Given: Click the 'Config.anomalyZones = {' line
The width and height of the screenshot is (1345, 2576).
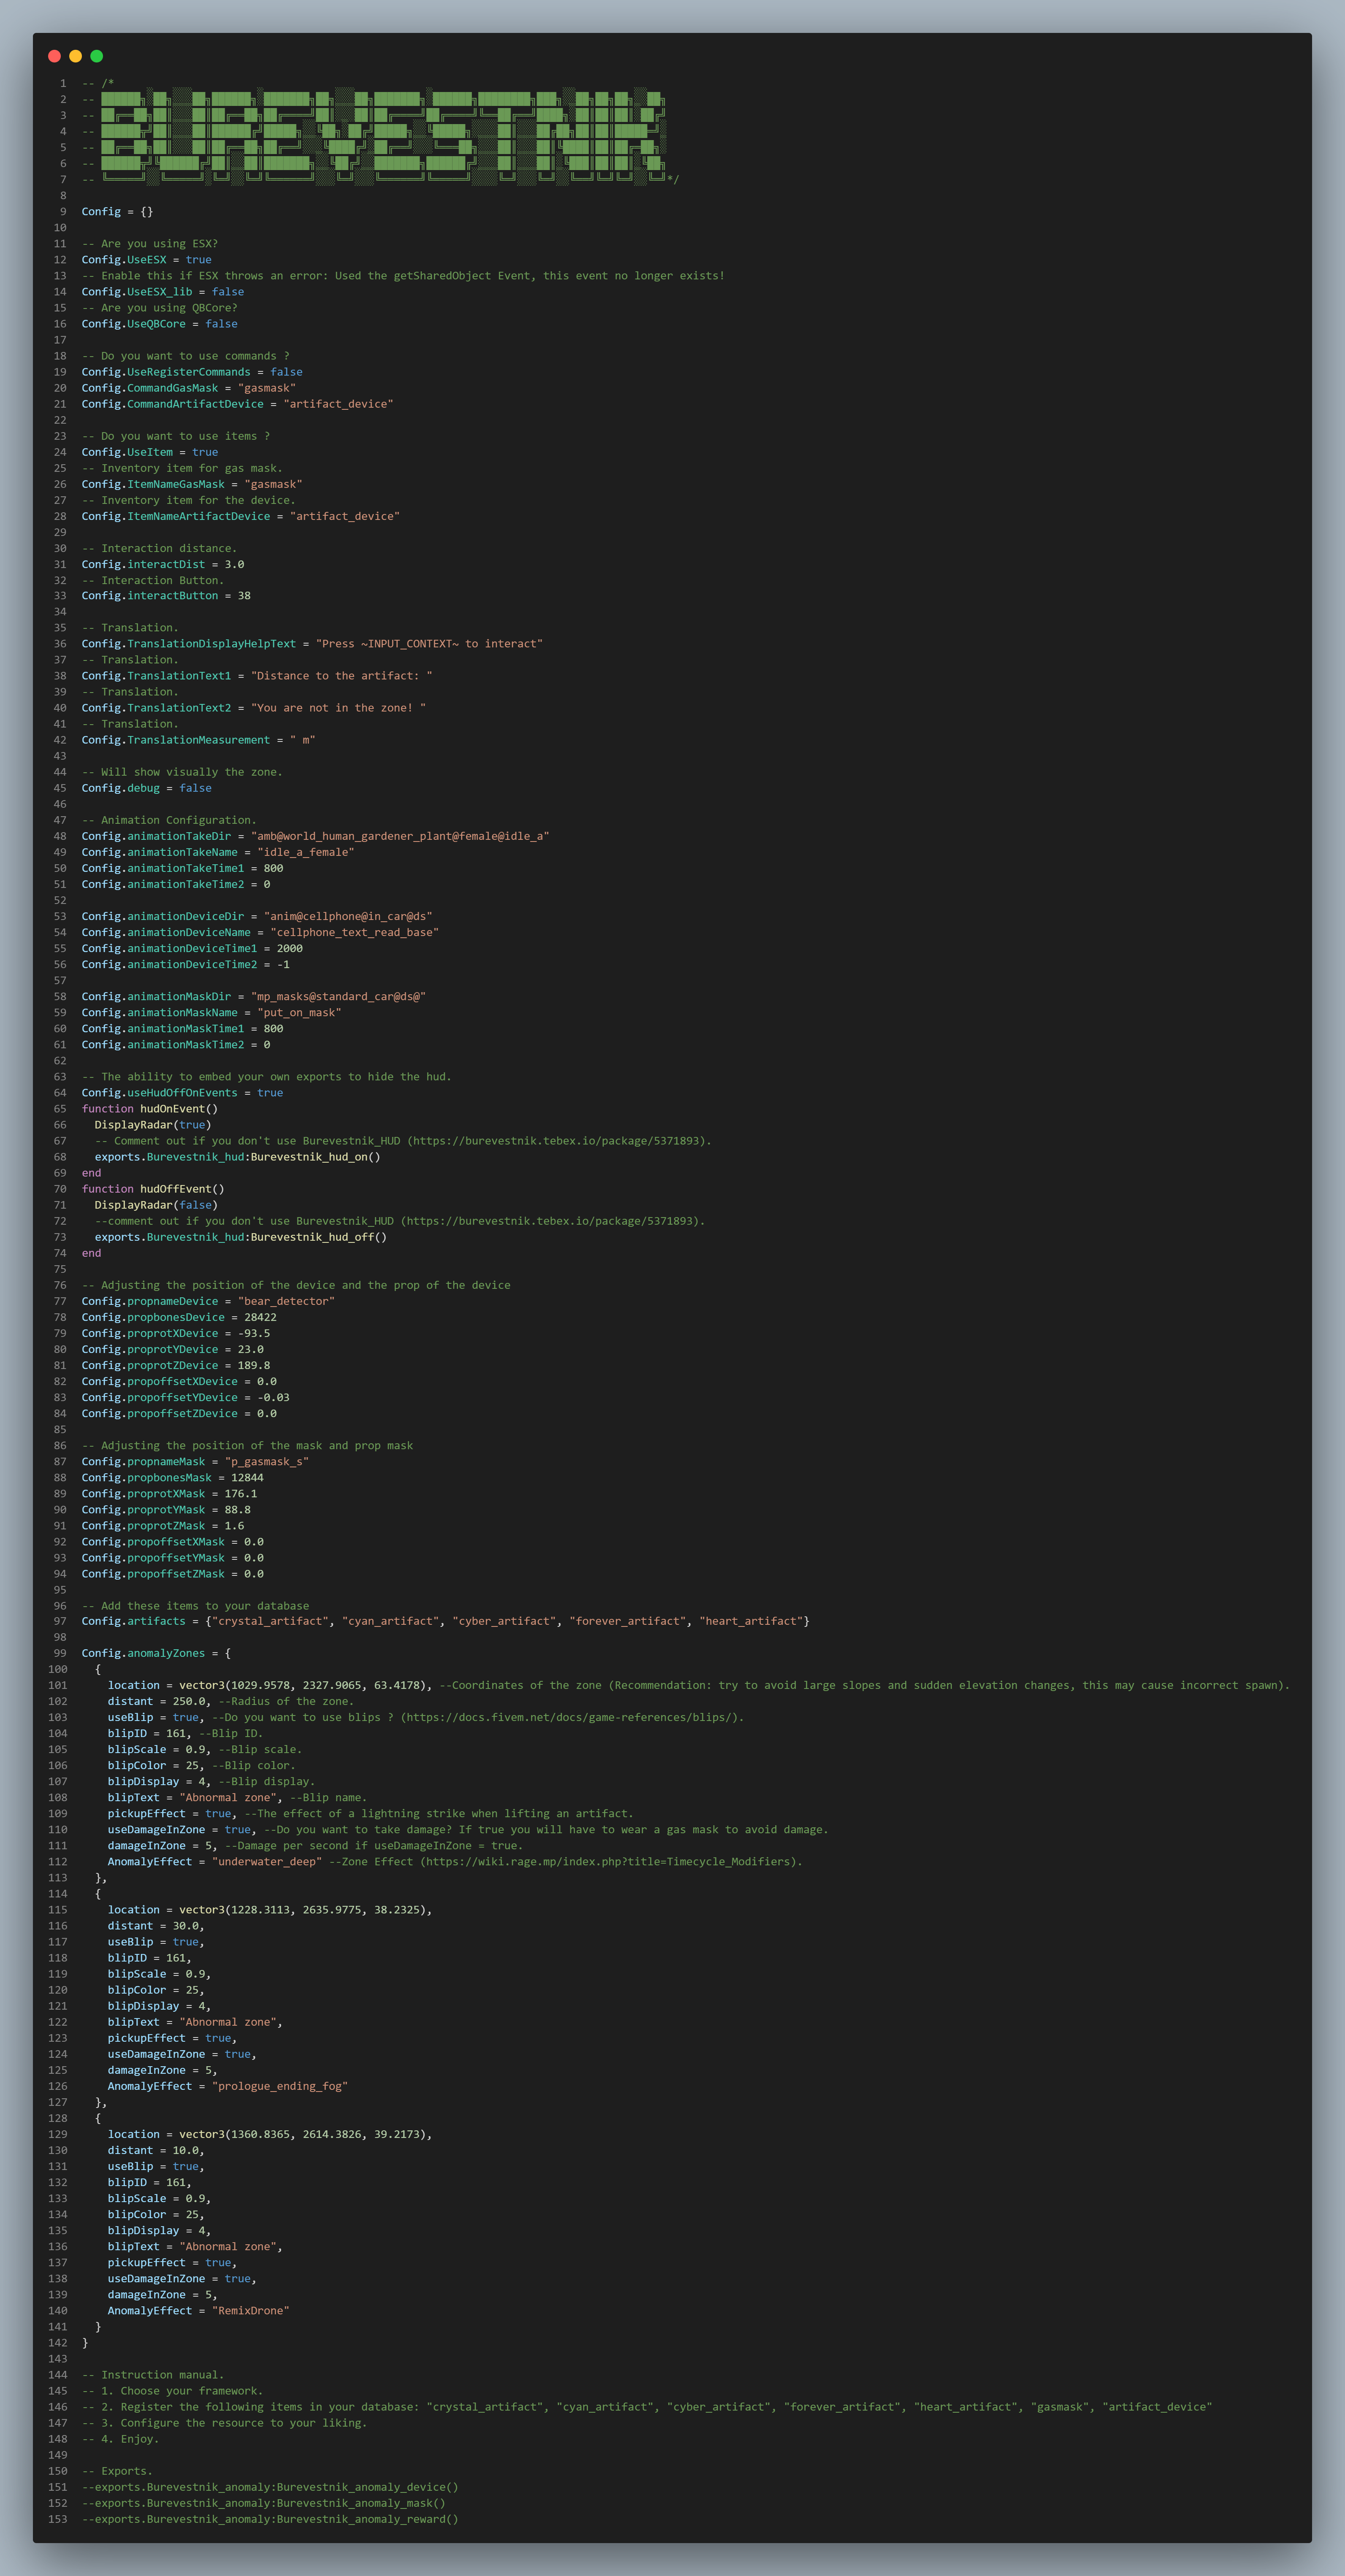Looking at the screenshot, I should point(156,1654).
